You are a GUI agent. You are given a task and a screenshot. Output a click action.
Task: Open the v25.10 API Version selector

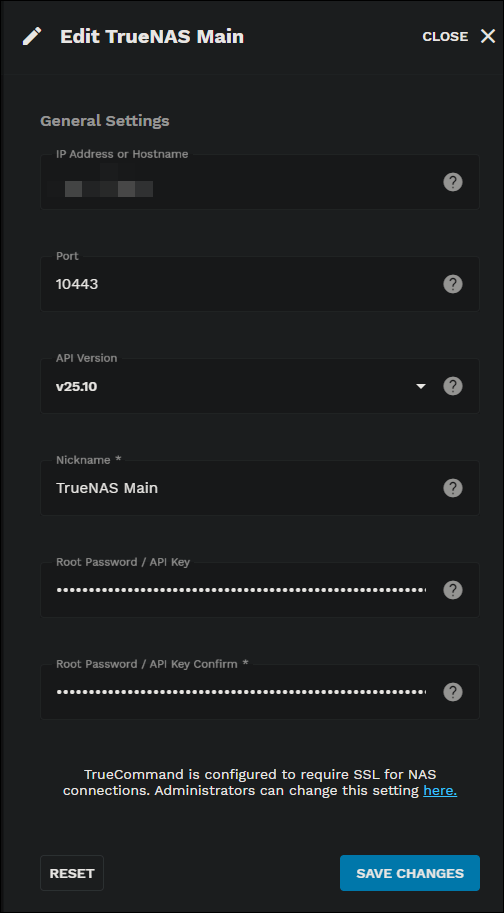[x=241, y=386]
